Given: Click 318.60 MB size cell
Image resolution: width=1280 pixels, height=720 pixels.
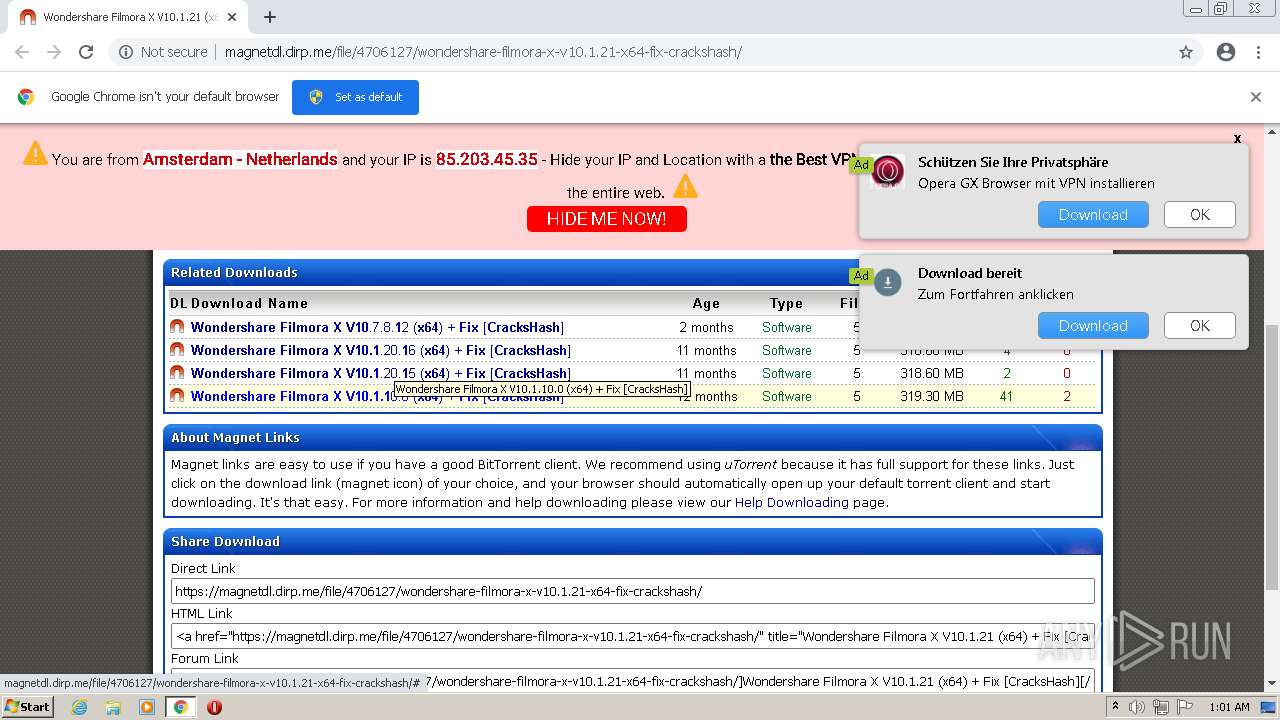Looking at the screenshot, I should (x=931, y=373).
